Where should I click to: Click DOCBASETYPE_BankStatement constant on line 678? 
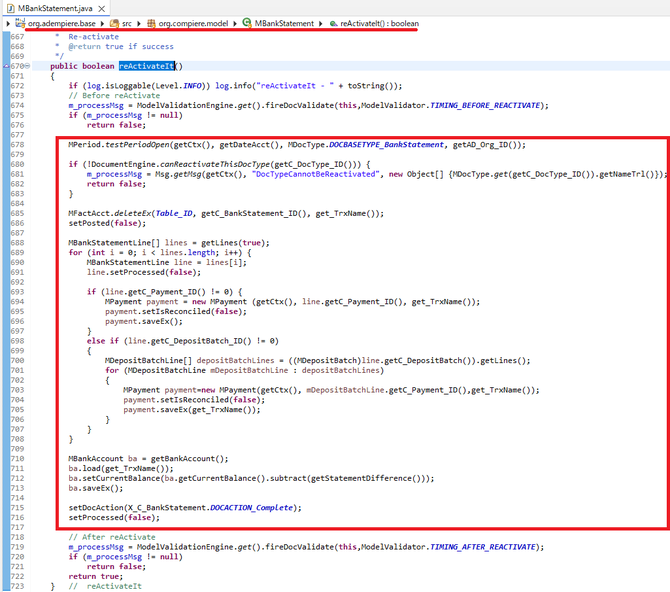pyautogui.click(x=386, y=144)
